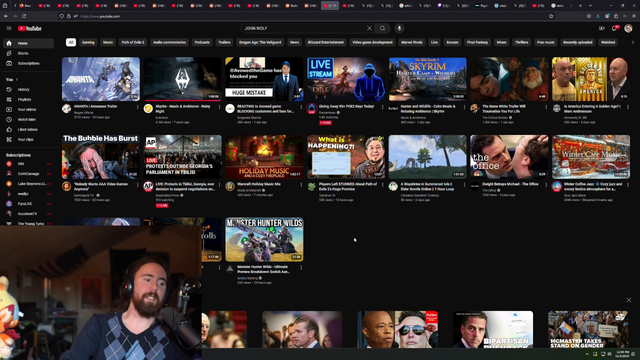Screen dimensions: 640x360
Task: Play The Bubble Has Burst thumbnail
Action: [x=101, y=157]
